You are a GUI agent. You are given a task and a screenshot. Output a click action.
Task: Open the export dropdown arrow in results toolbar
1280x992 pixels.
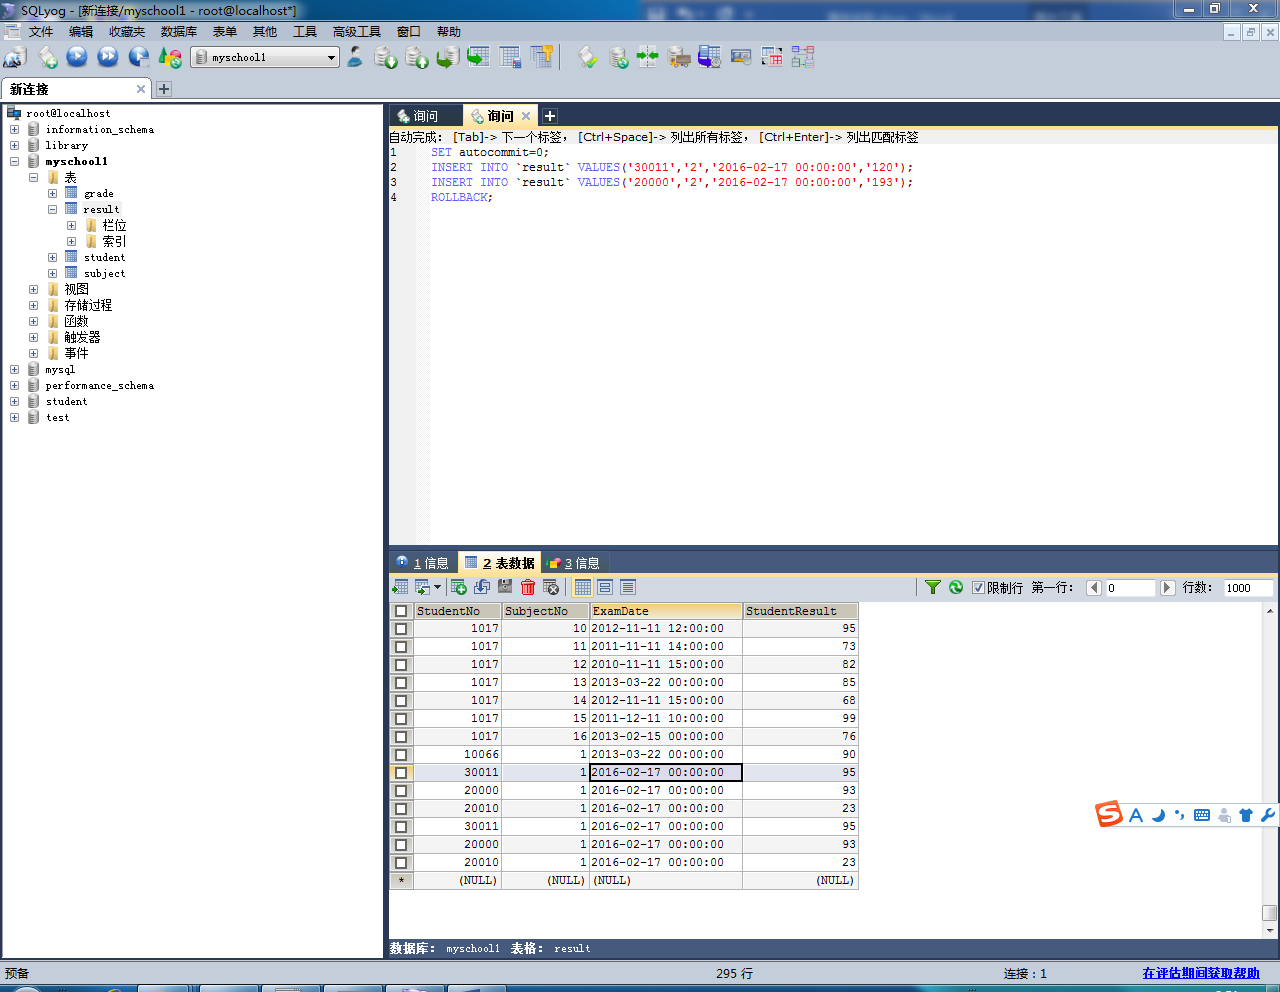point(437,588)
